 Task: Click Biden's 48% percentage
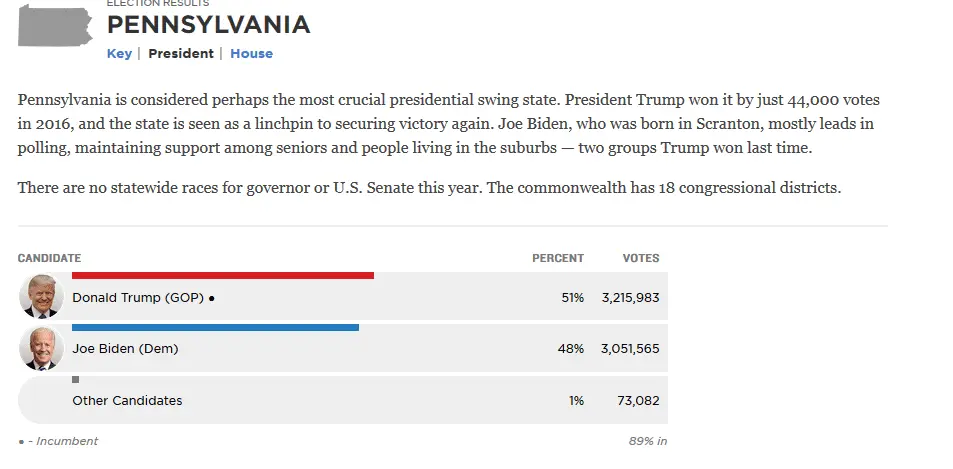tap(571, 349)
